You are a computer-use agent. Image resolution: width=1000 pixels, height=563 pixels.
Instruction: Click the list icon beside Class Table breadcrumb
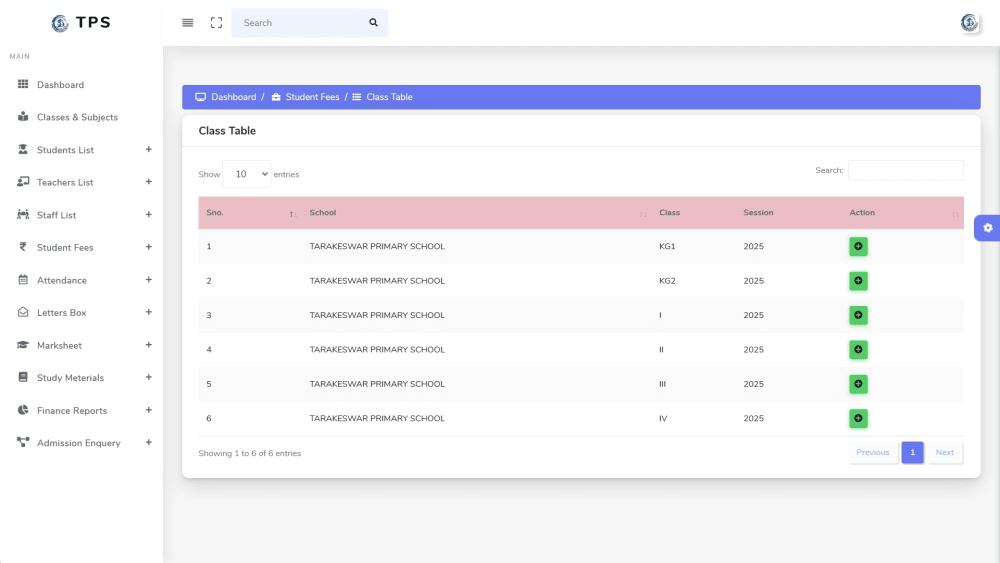pyautogui.click(x=357, y=97)
